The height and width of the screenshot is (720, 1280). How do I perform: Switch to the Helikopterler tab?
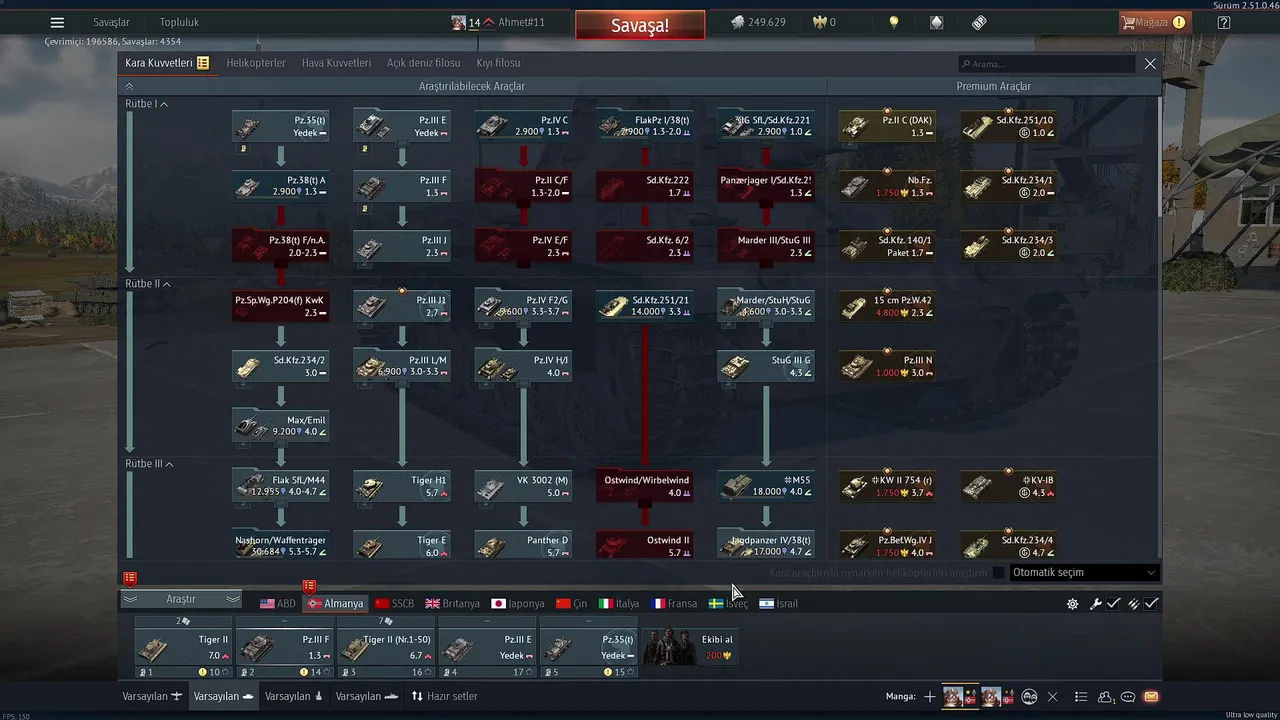(x=256, y=63)
